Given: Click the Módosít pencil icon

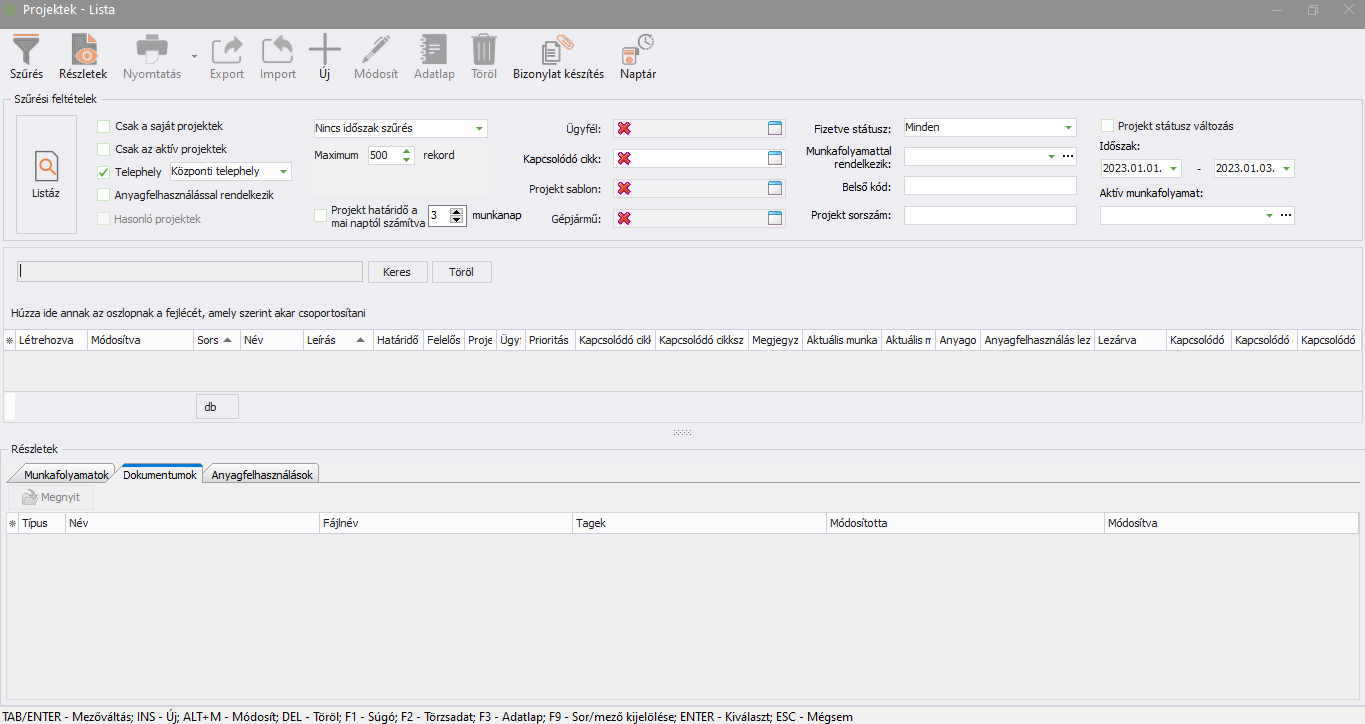Looking at the screenshot, I should pos(376,57).
